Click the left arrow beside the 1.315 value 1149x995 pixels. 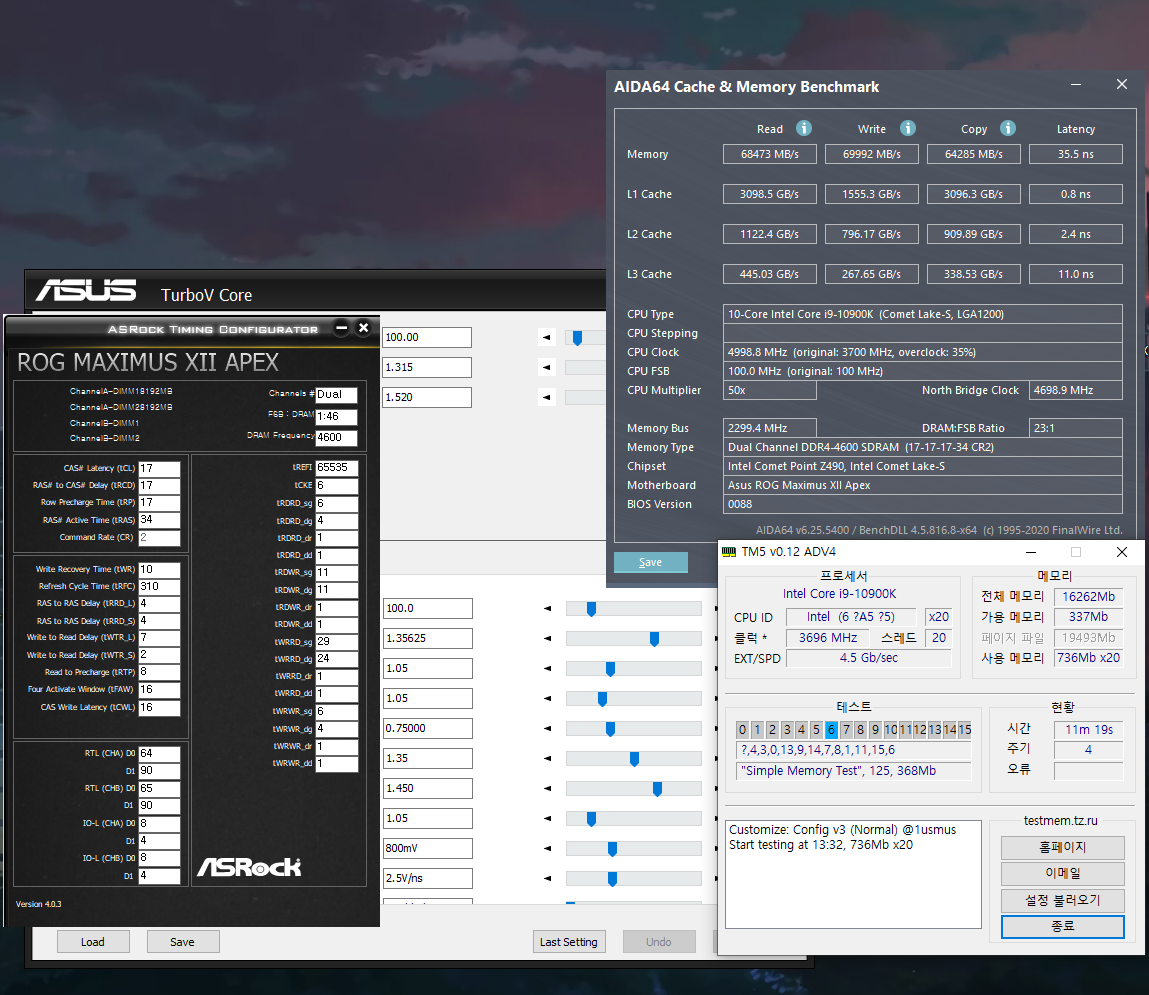pos(547,367)
